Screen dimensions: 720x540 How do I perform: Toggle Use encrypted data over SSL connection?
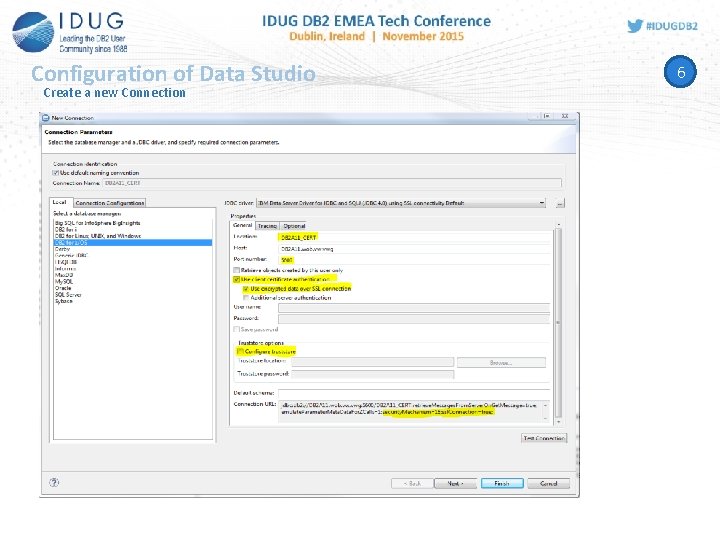pos(246,289)
